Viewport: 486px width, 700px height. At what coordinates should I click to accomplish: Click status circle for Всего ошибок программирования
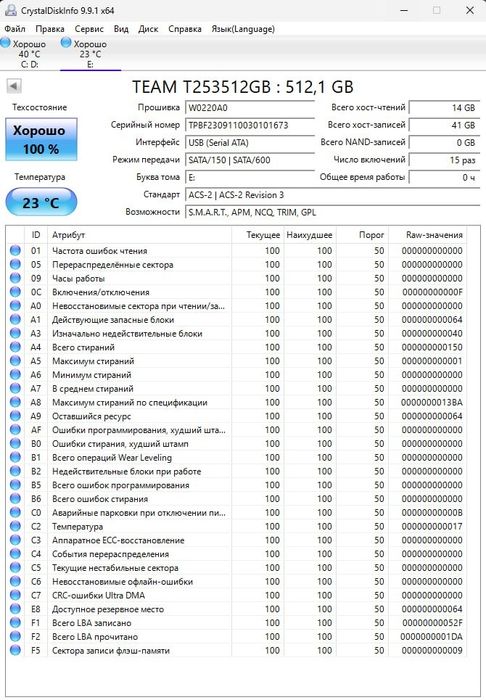15,485
